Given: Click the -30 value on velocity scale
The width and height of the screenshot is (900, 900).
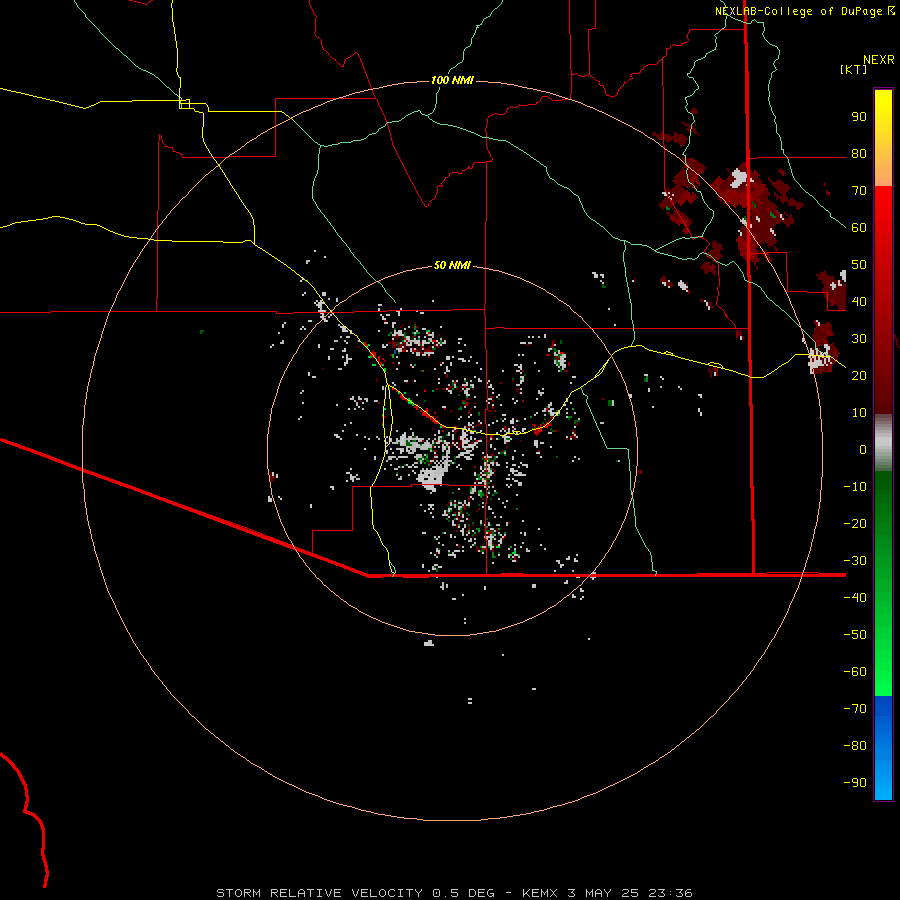Looking at the screenshot, I should (x=855, y=560).
